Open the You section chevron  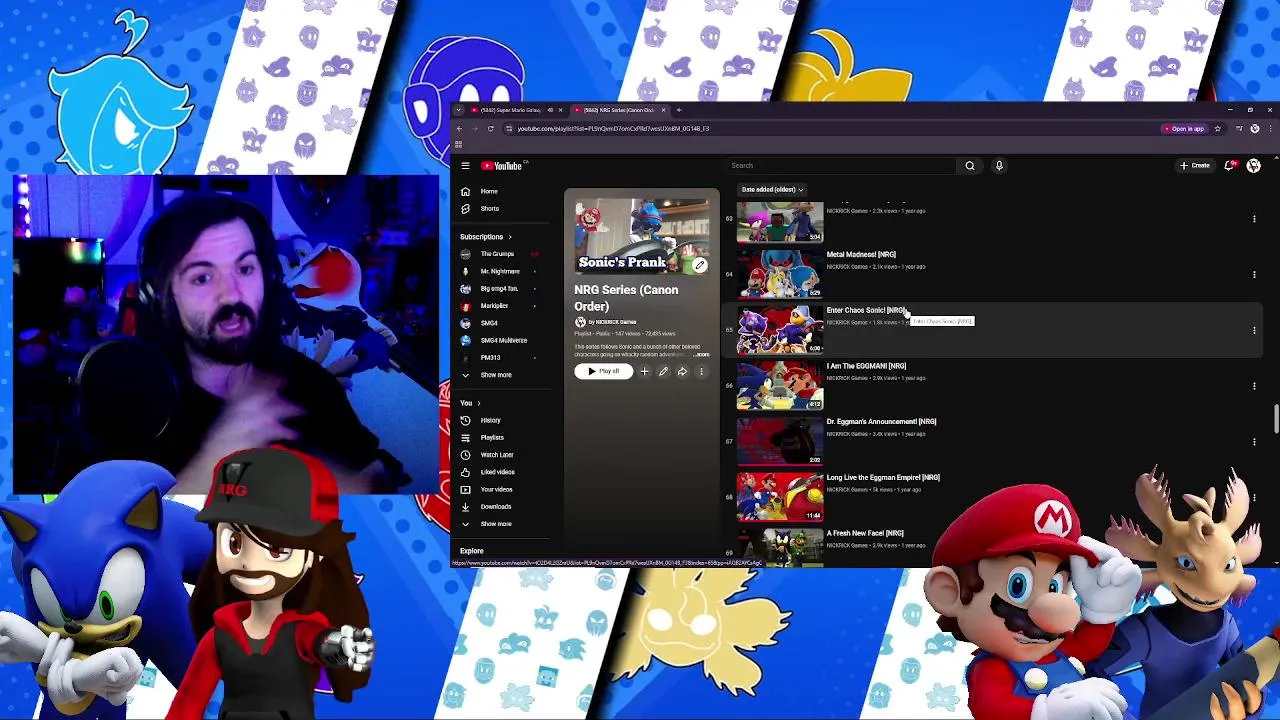point(478,403)
